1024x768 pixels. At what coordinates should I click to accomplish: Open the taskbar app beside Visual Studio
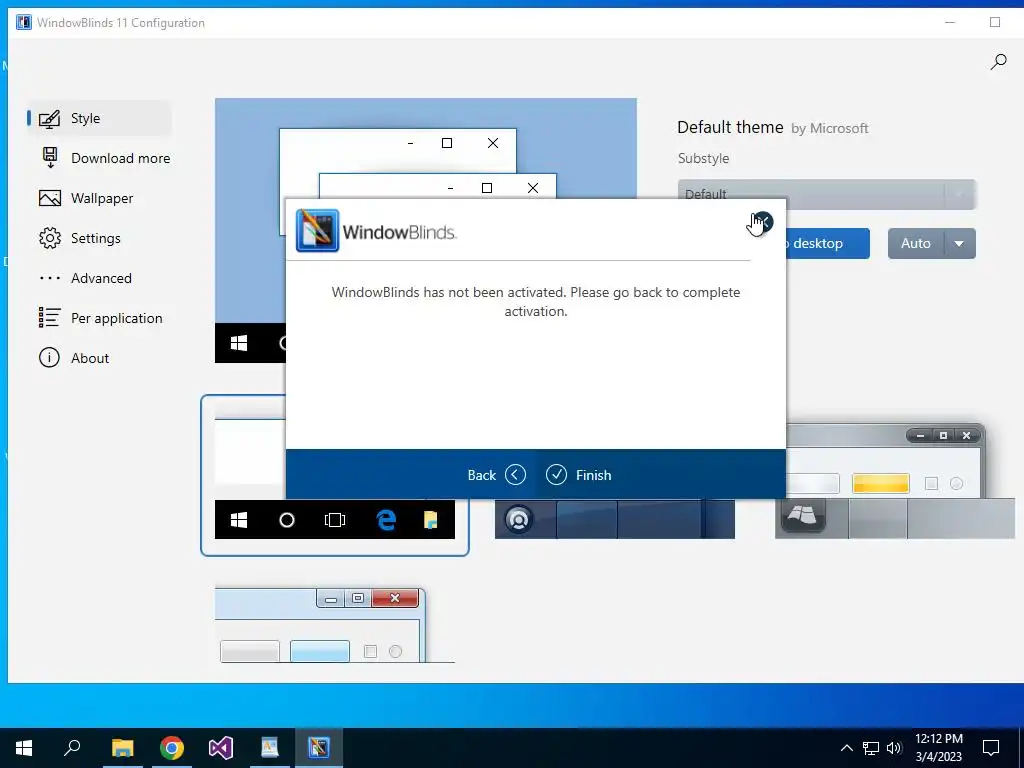270,748
